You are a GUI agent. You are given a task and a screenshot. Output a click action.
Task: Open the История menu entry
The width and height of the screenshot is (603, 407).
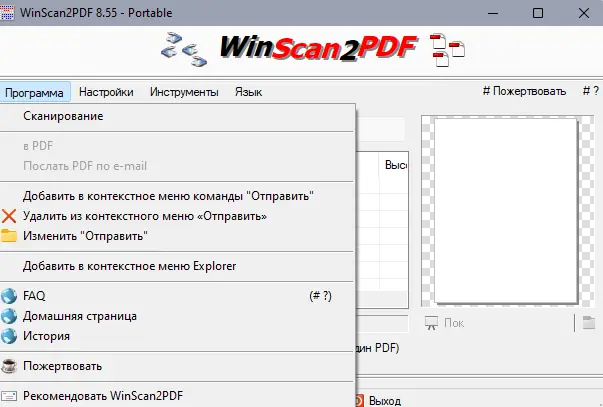[177, 336]
